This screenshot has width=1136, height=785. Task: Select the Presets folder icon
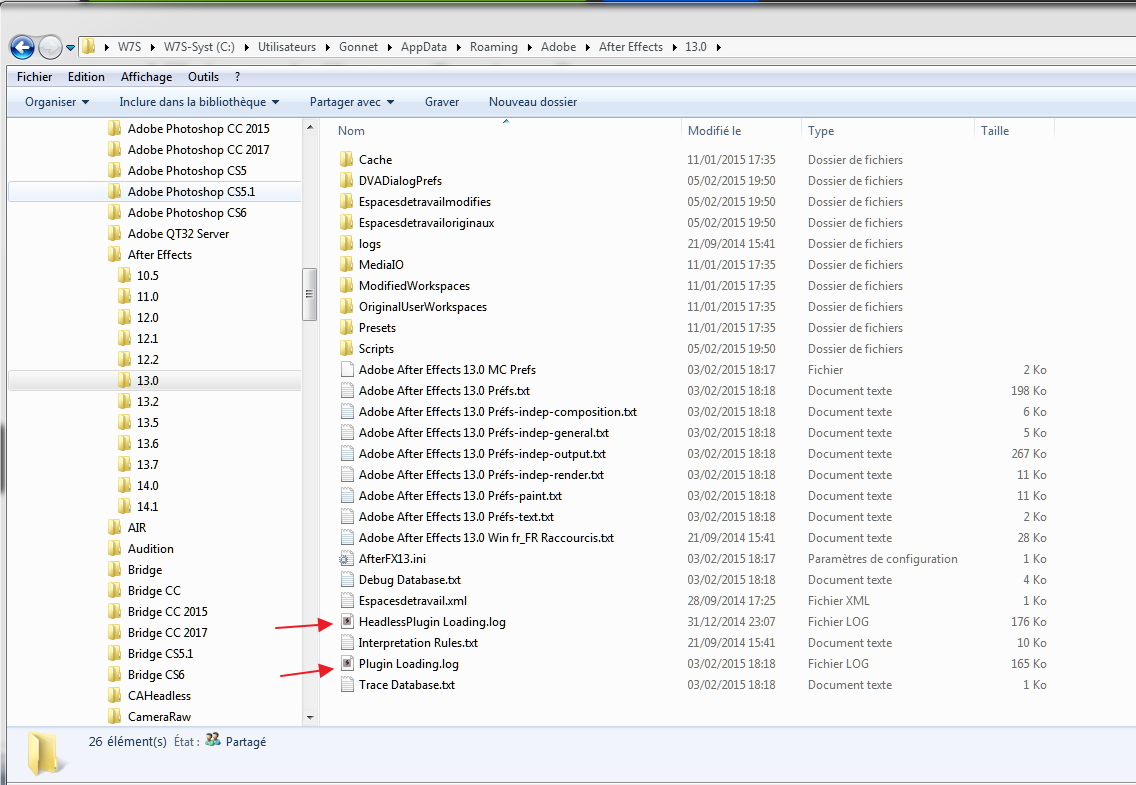click(x=347, y=327)
